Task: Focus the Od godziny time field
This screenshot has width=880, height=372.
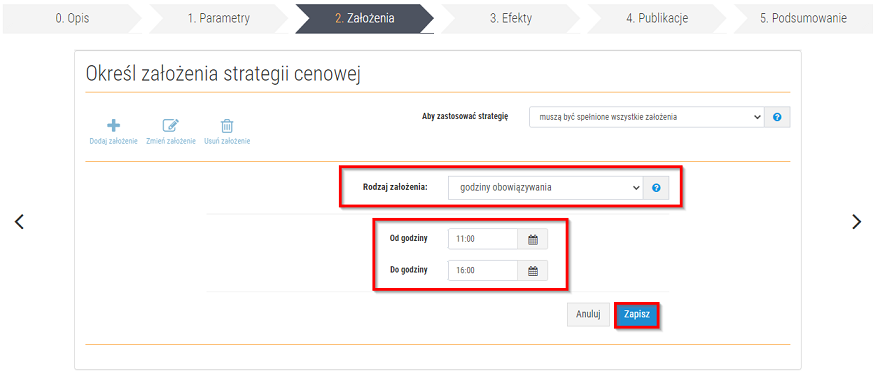Action: pyautogui.click(x=483, y=239)
